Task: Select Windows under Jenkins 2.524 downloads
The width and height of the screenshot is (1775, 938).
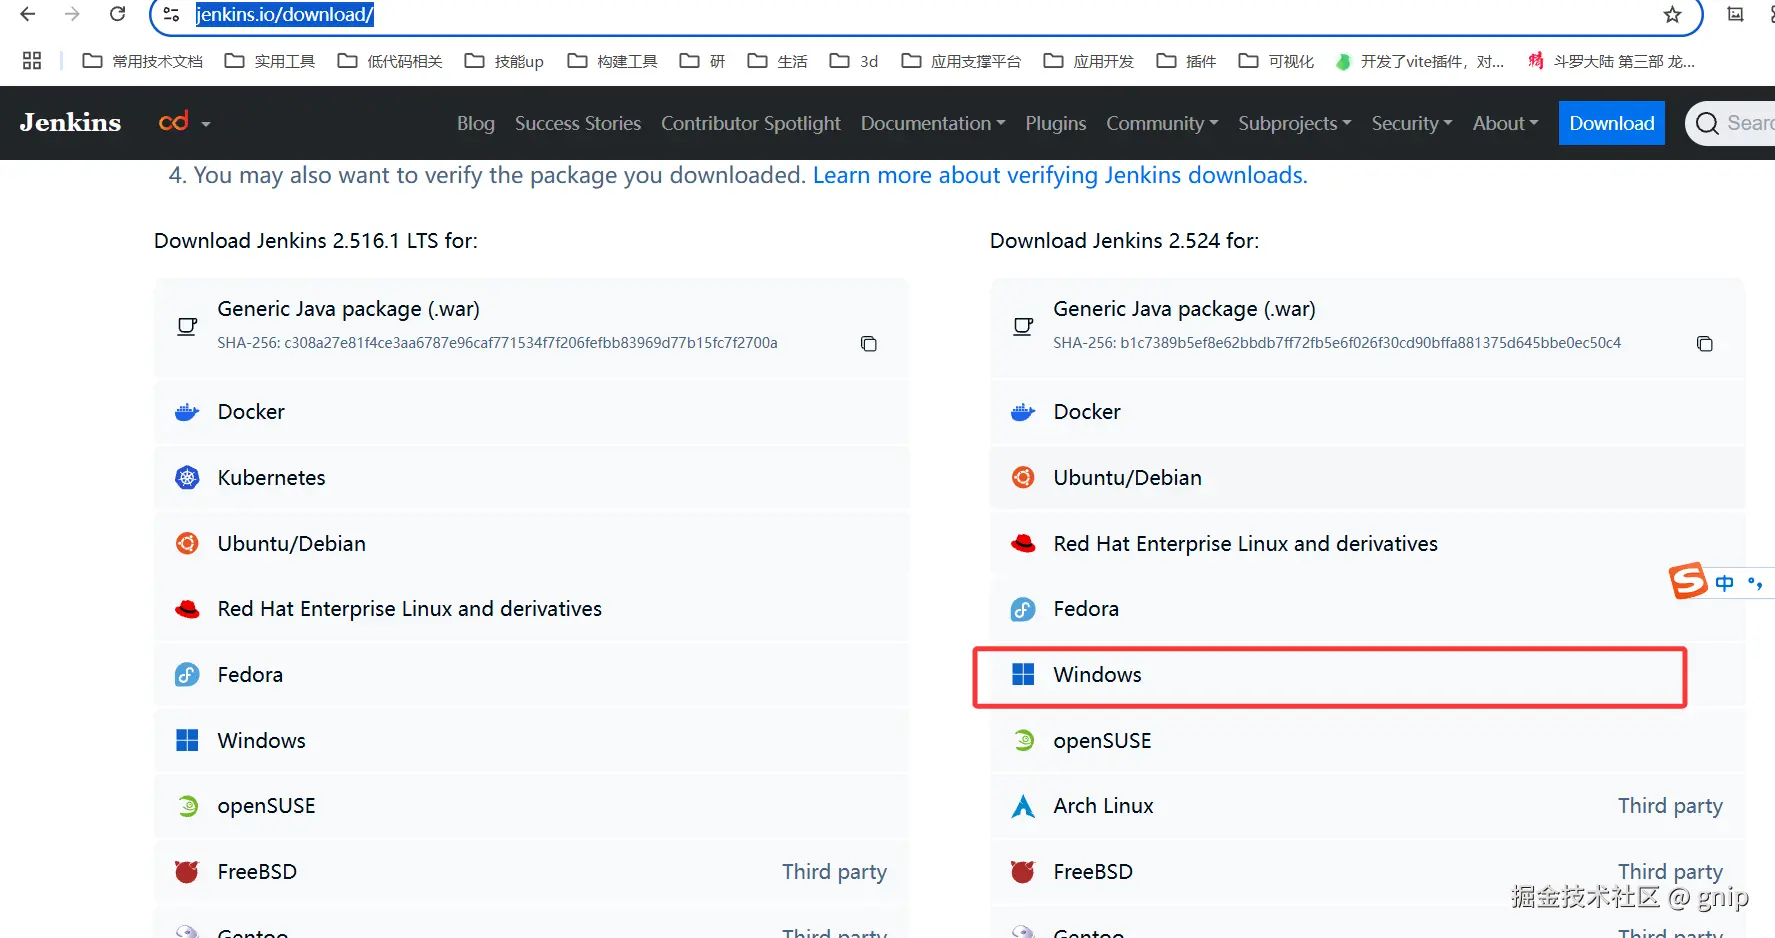Action: coord(1097,675)
